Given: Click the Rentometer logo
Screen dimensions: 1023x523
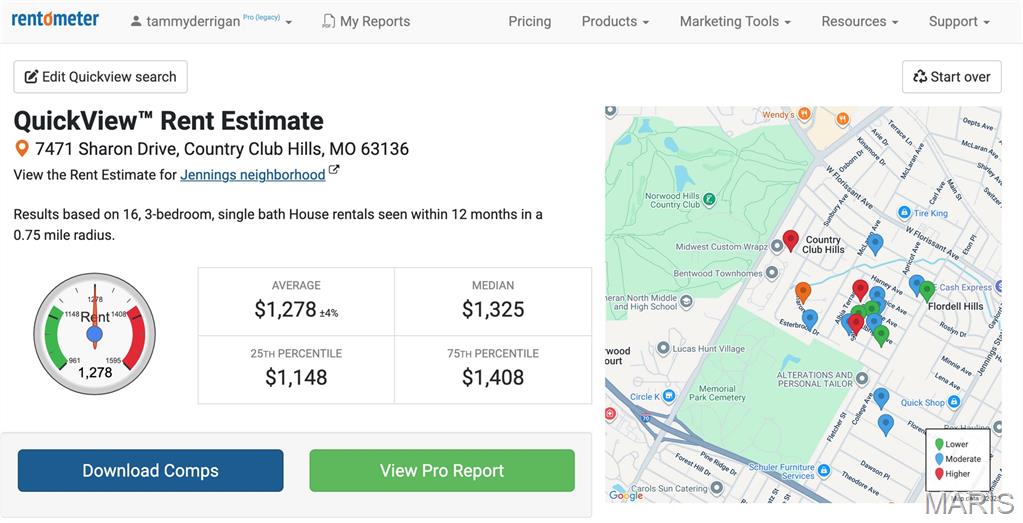Looking at the screenshot, I should [x=55, y=19].
